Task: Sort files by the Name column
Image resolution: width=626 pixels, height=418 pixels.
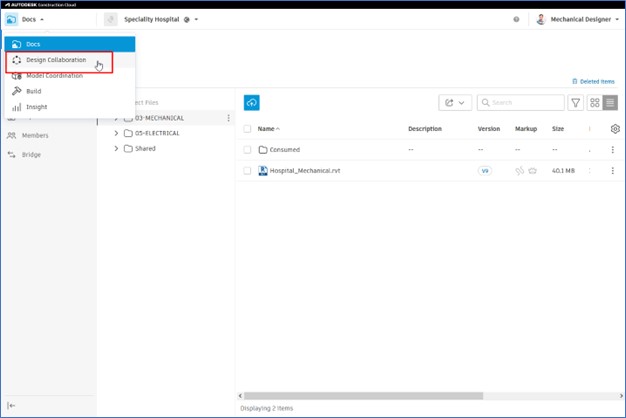Action: (x=269, y=129)
